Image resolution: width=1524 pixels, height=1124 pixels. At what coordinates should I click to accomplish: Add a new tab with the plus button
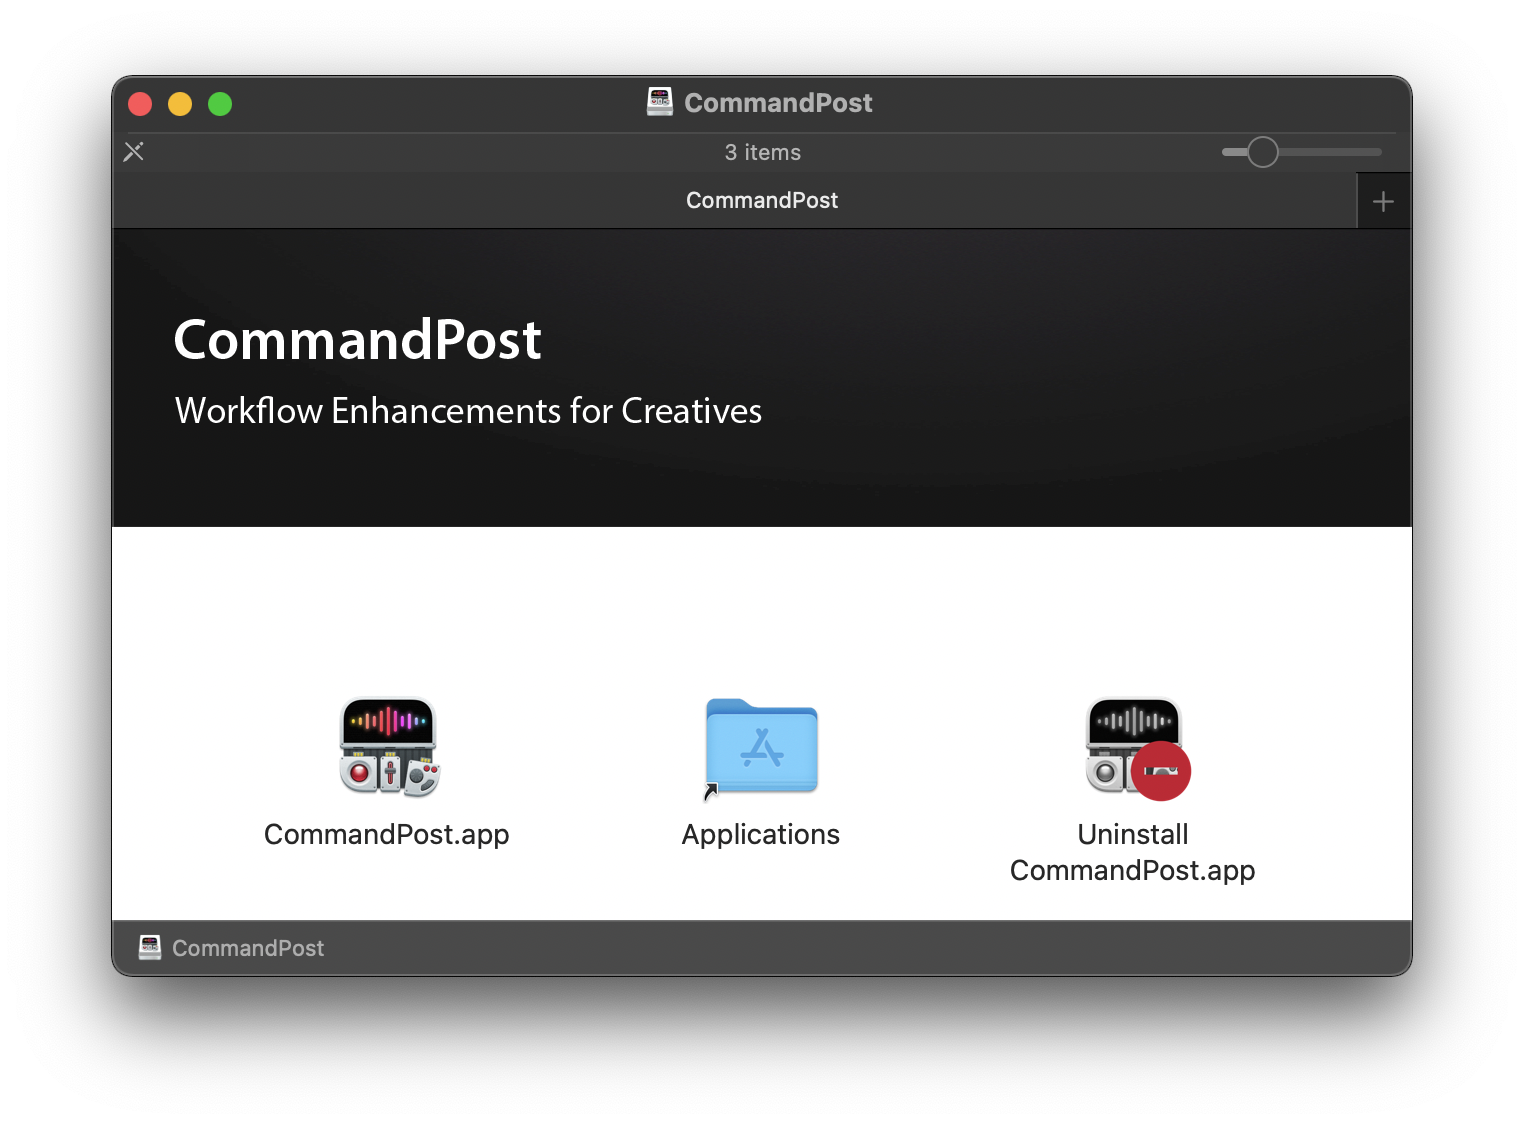pos(1384,201)
